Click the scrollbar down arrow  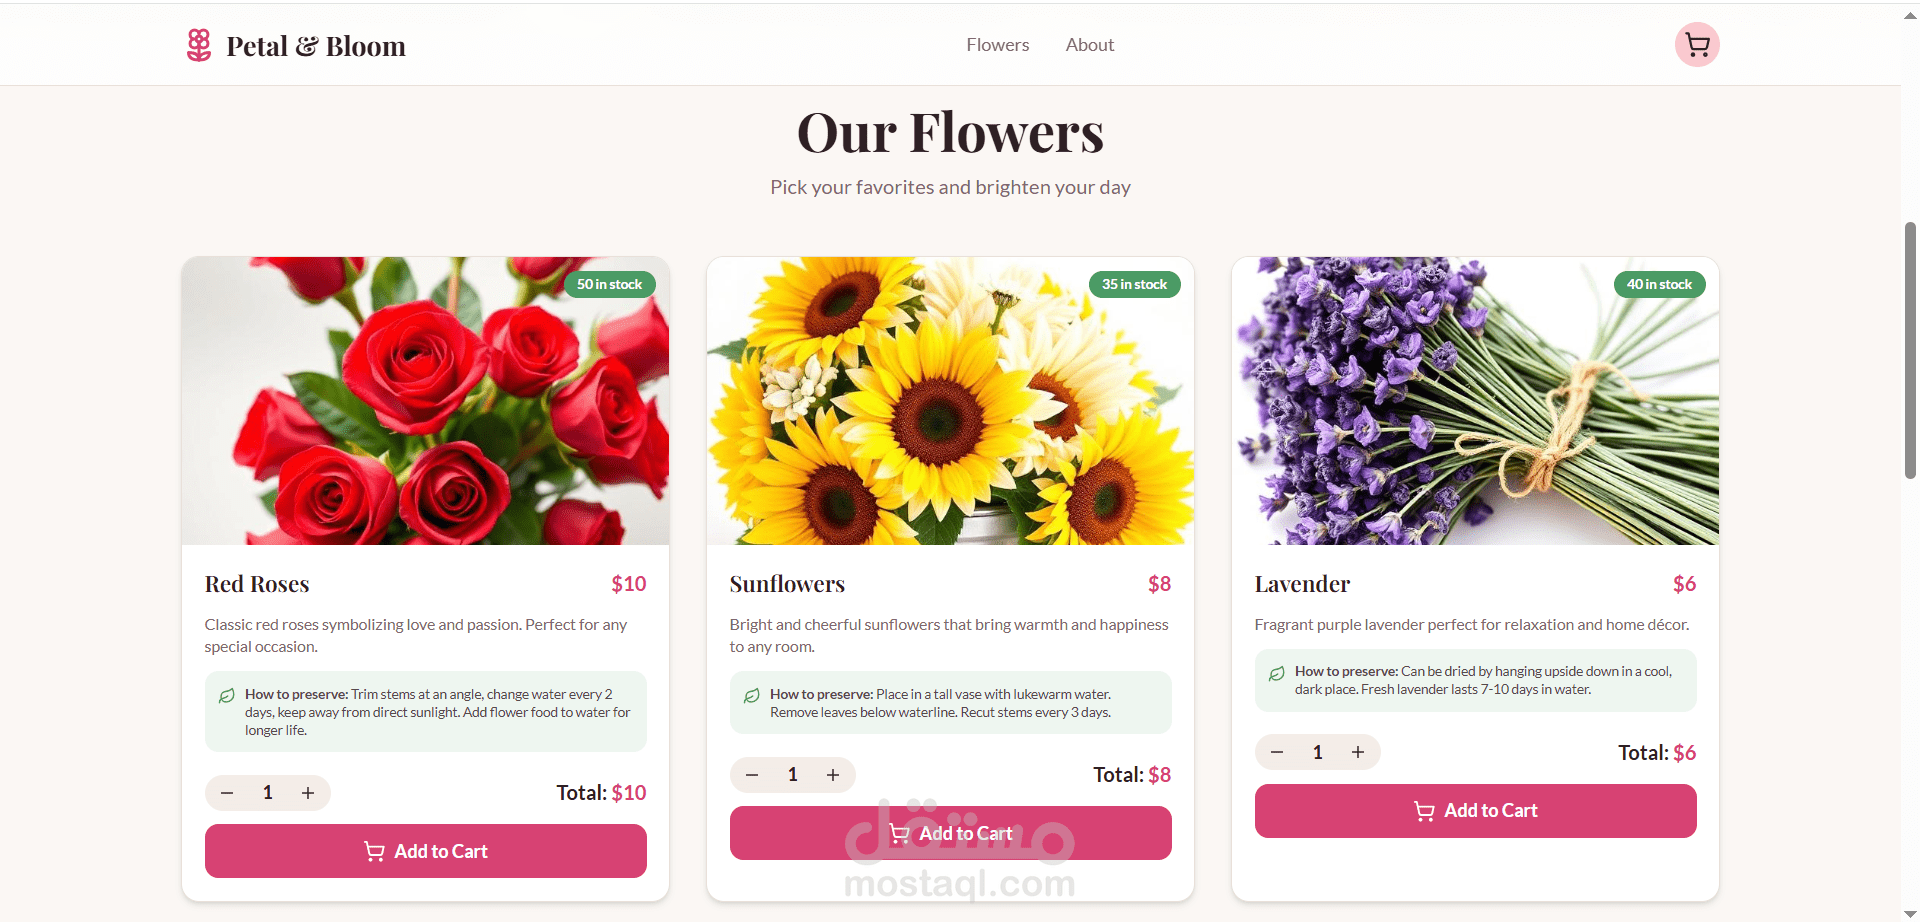point(1910,914)
